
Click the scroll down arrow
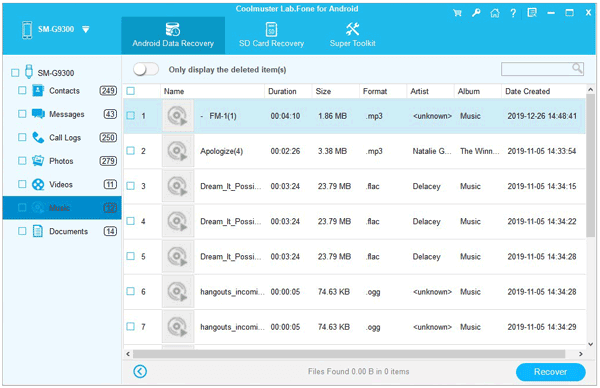(590, 344)
